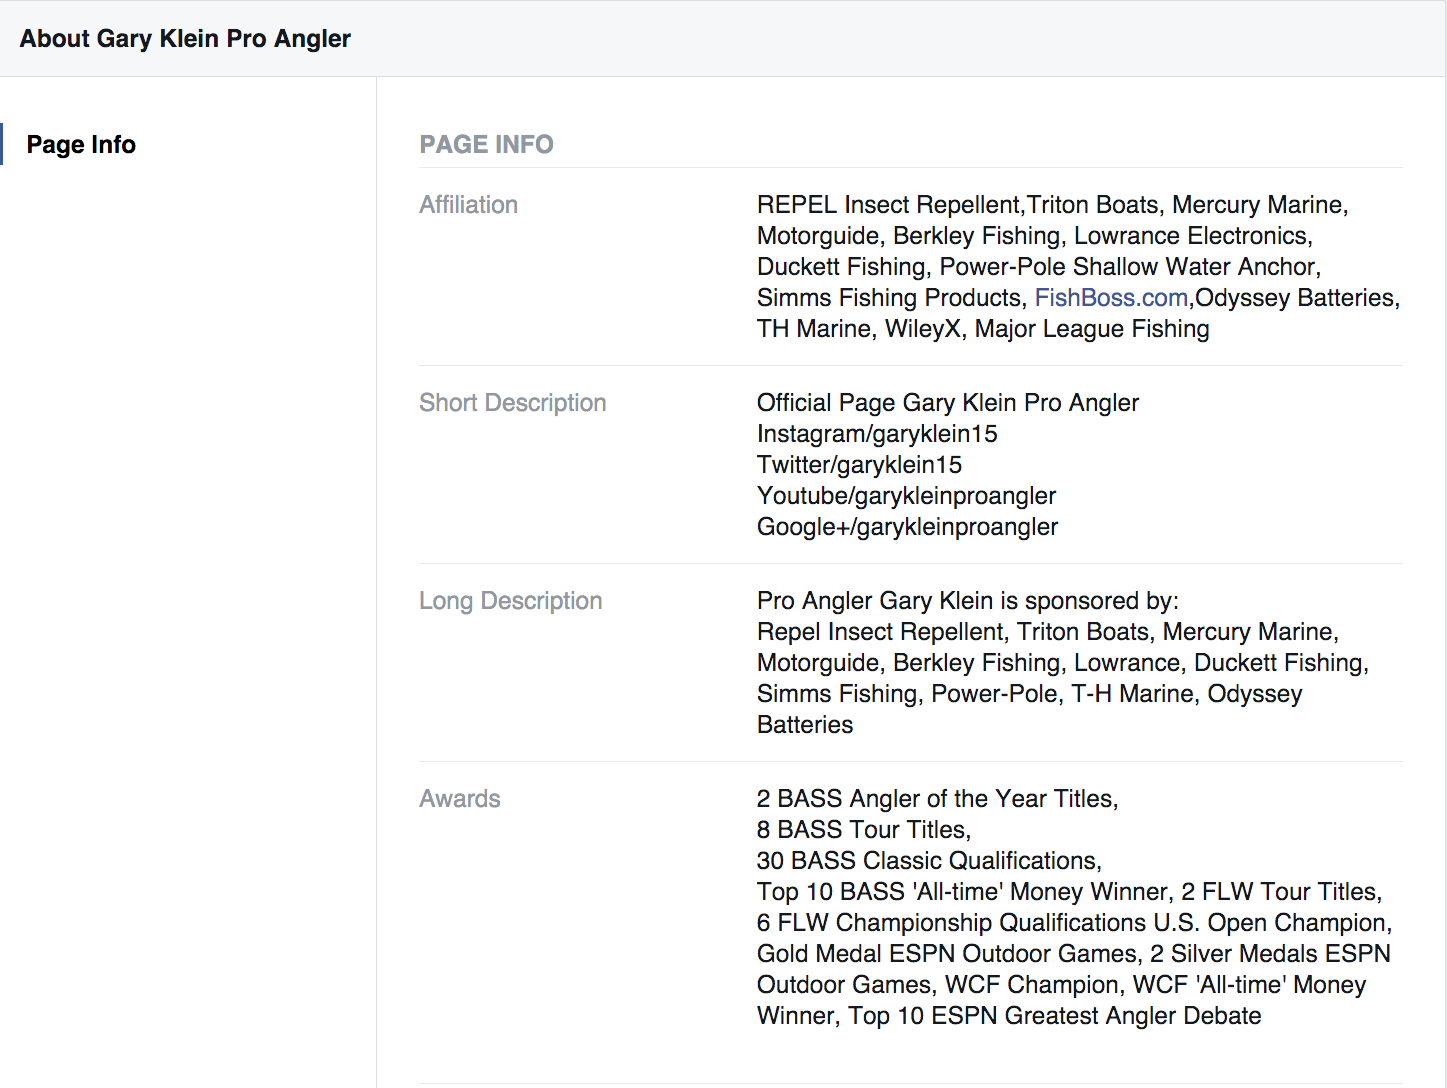Select the Page Info sidebar tab
The height and width of the screenshot is (1088, 1447).
tap(81, 144)
